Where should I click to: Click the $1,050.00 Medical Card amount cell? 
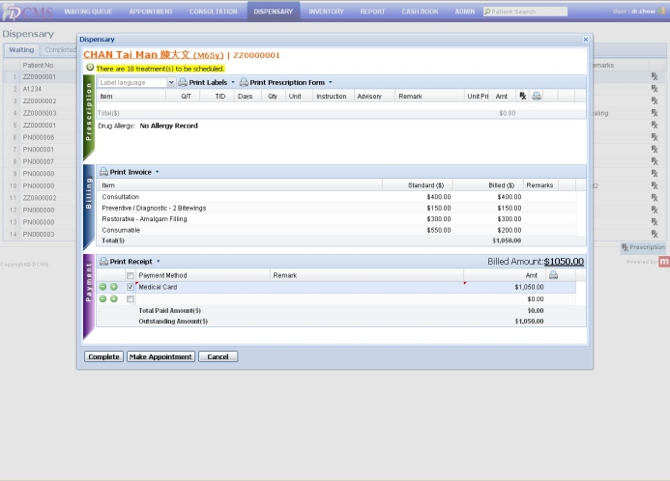504,287
